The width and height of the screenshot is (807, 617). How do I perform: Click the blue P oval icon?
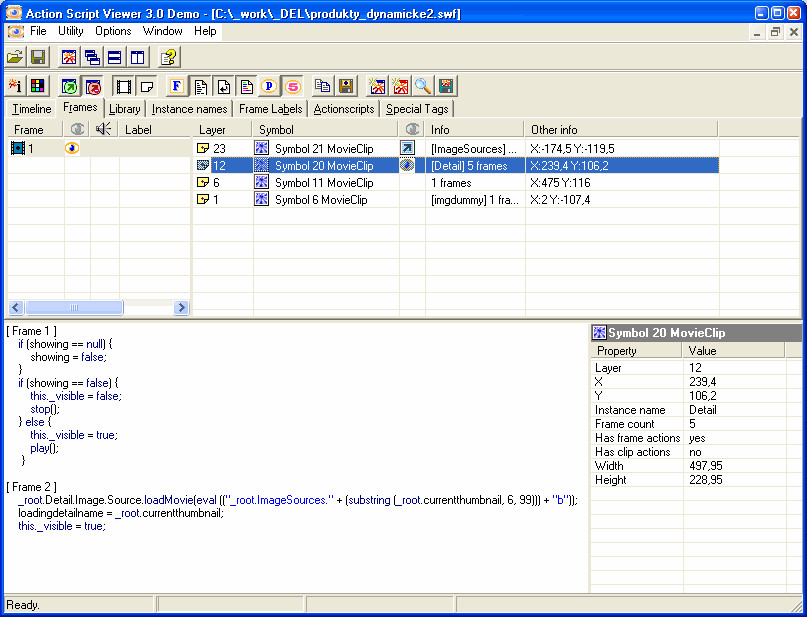[x=269, y=86]
